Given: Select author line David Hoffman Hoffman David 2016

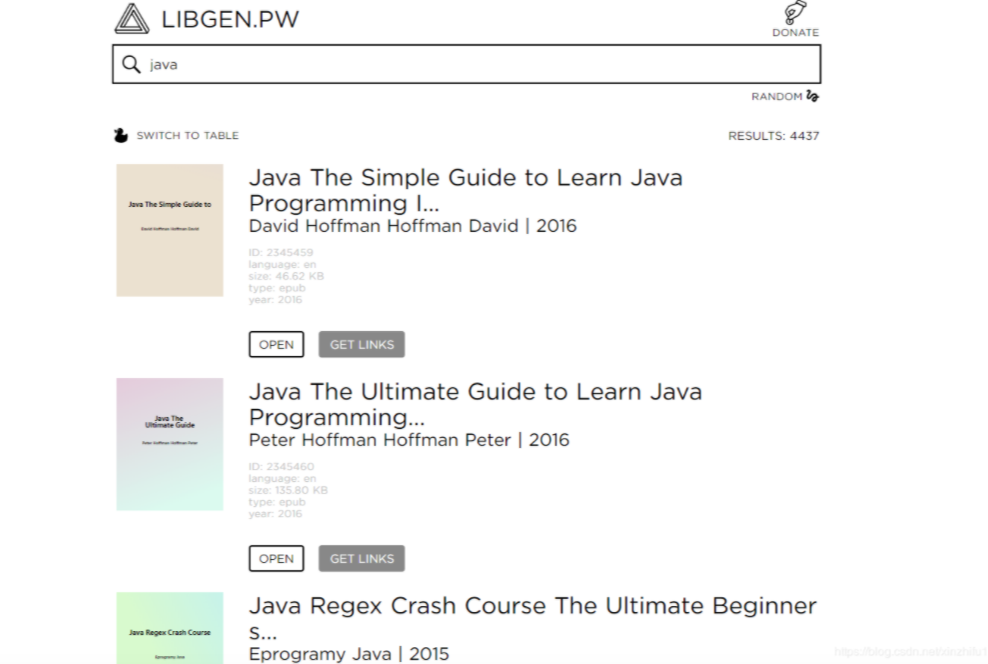Looking at the screenshot, I should point(413,226).
